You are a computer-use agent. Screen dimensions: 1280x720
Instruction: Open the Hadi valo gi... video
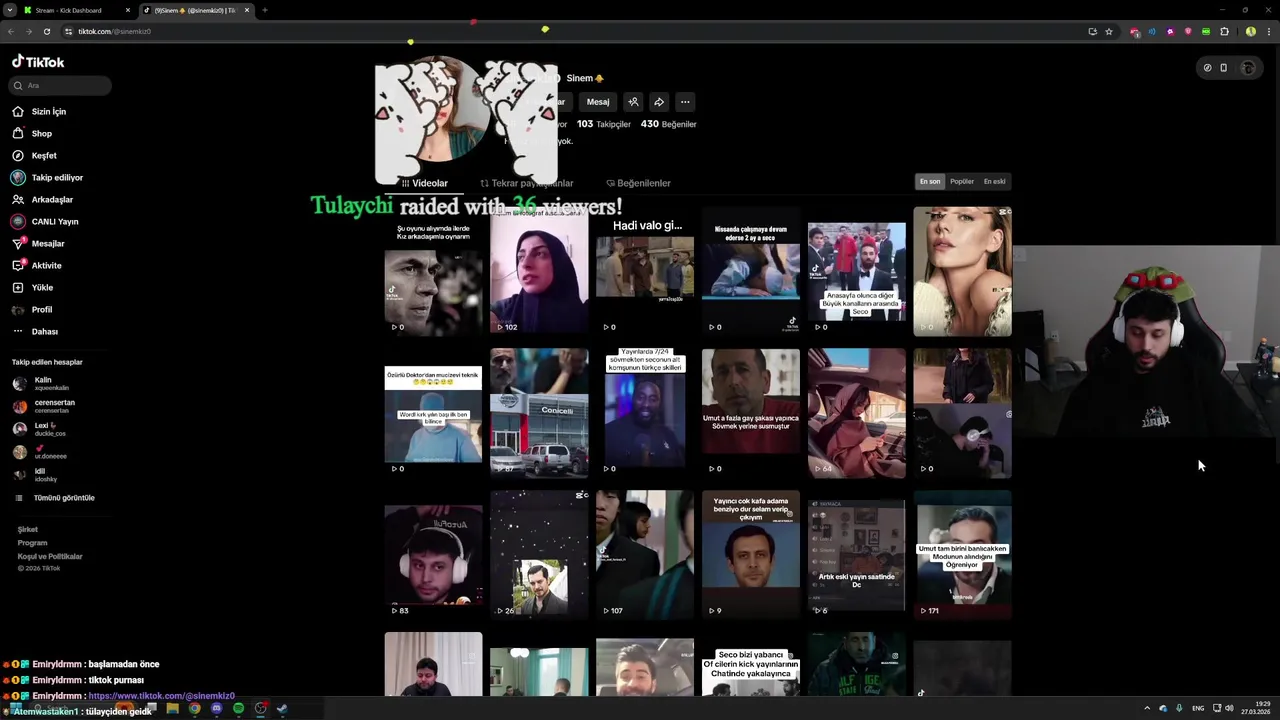pos(645,271)
